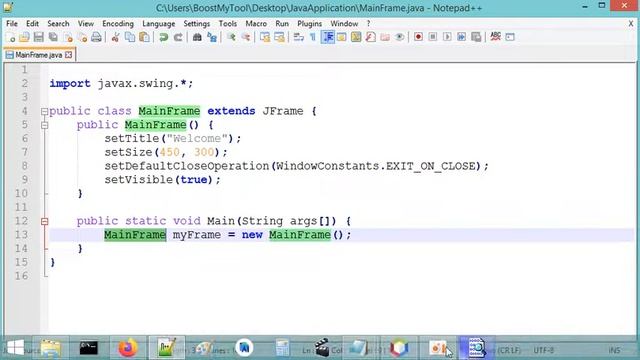Viewport: 640px width, 360px height.
Task: Click the Paste clipboard icon
Action: tap(144, 37)
